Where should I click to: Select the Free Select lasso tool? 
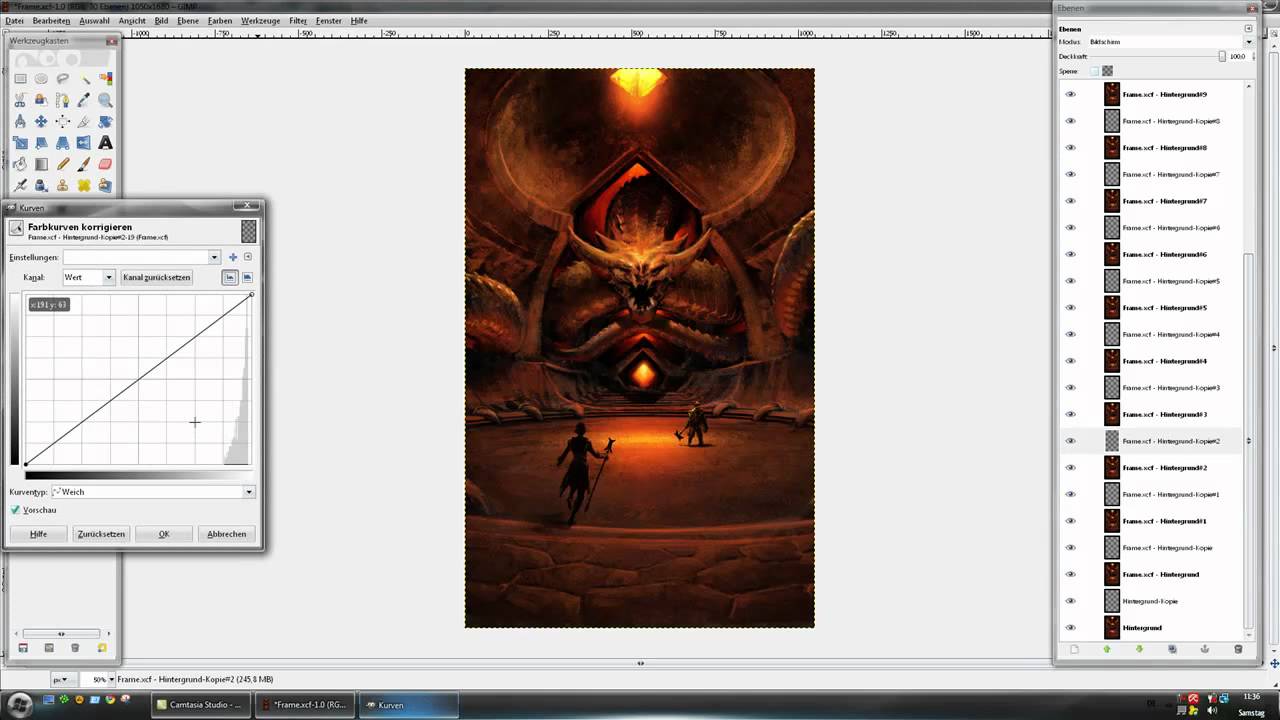[x=63, y=79]
